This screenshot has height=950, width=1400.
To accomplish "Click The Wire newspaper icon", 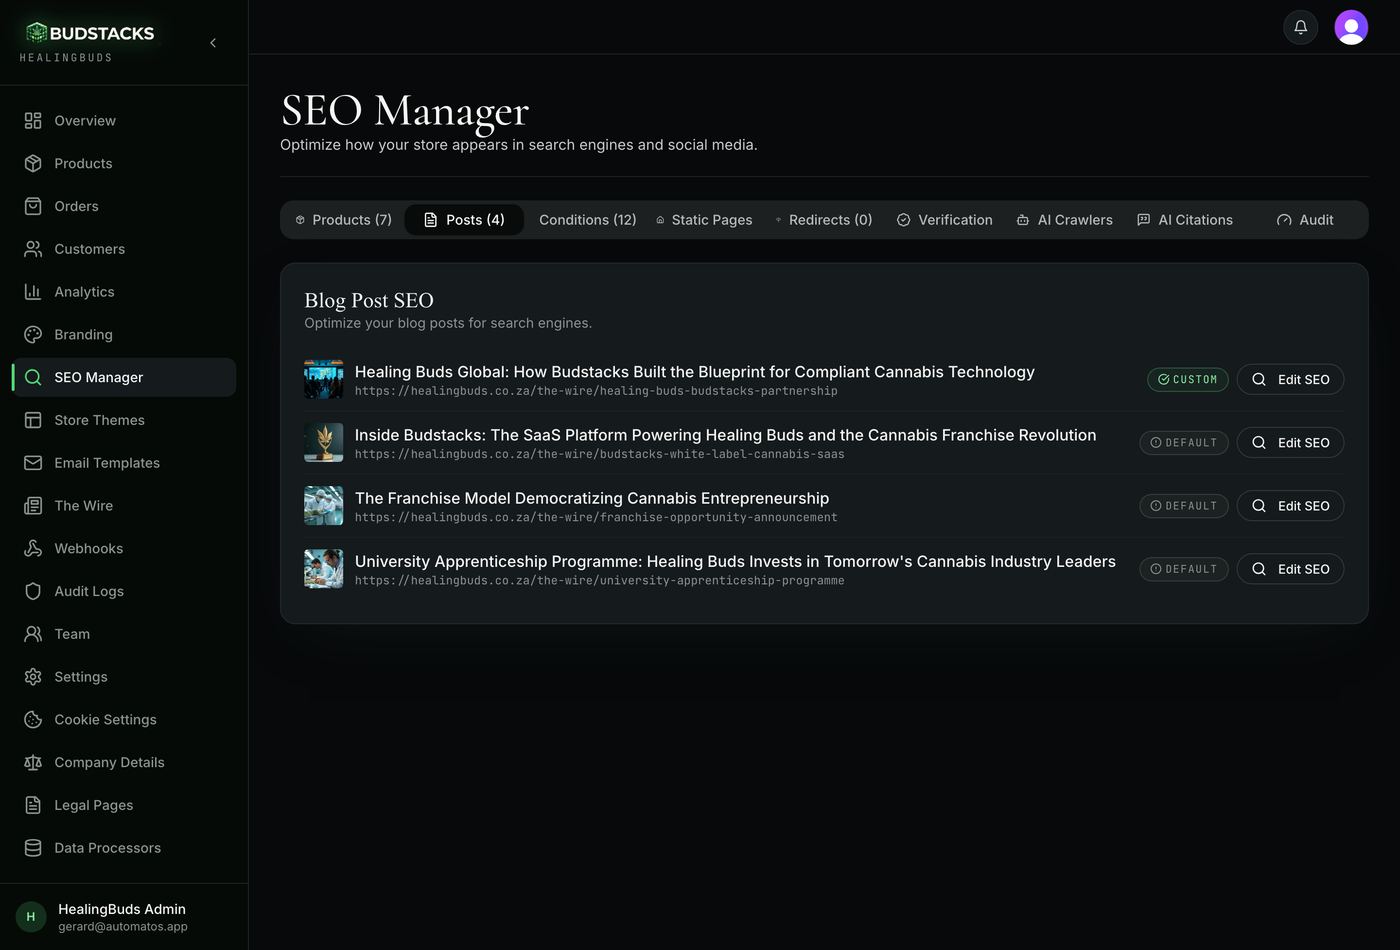I will pos(33,506).
